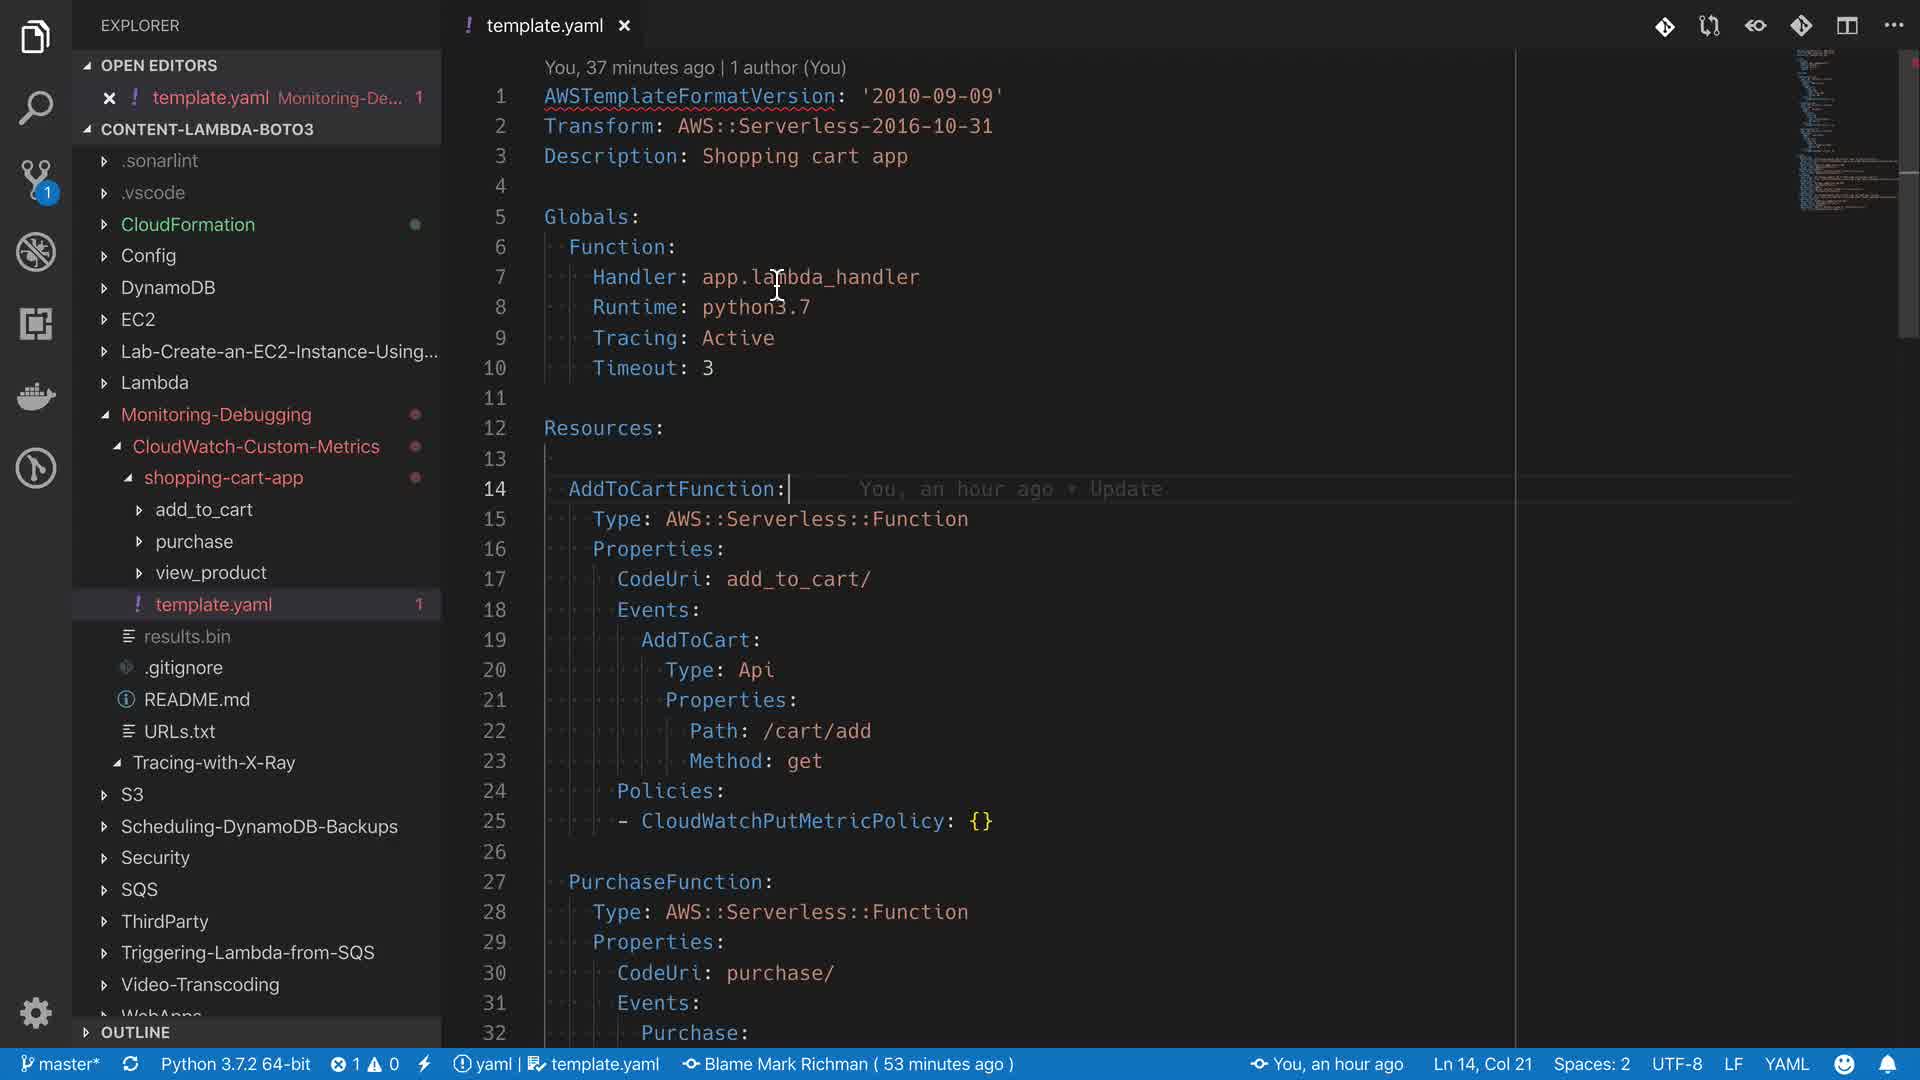Click the synchronize changes status icon
Image resolution: width=1920 pixels, height=1080 pixels.
pos(130,1064)
